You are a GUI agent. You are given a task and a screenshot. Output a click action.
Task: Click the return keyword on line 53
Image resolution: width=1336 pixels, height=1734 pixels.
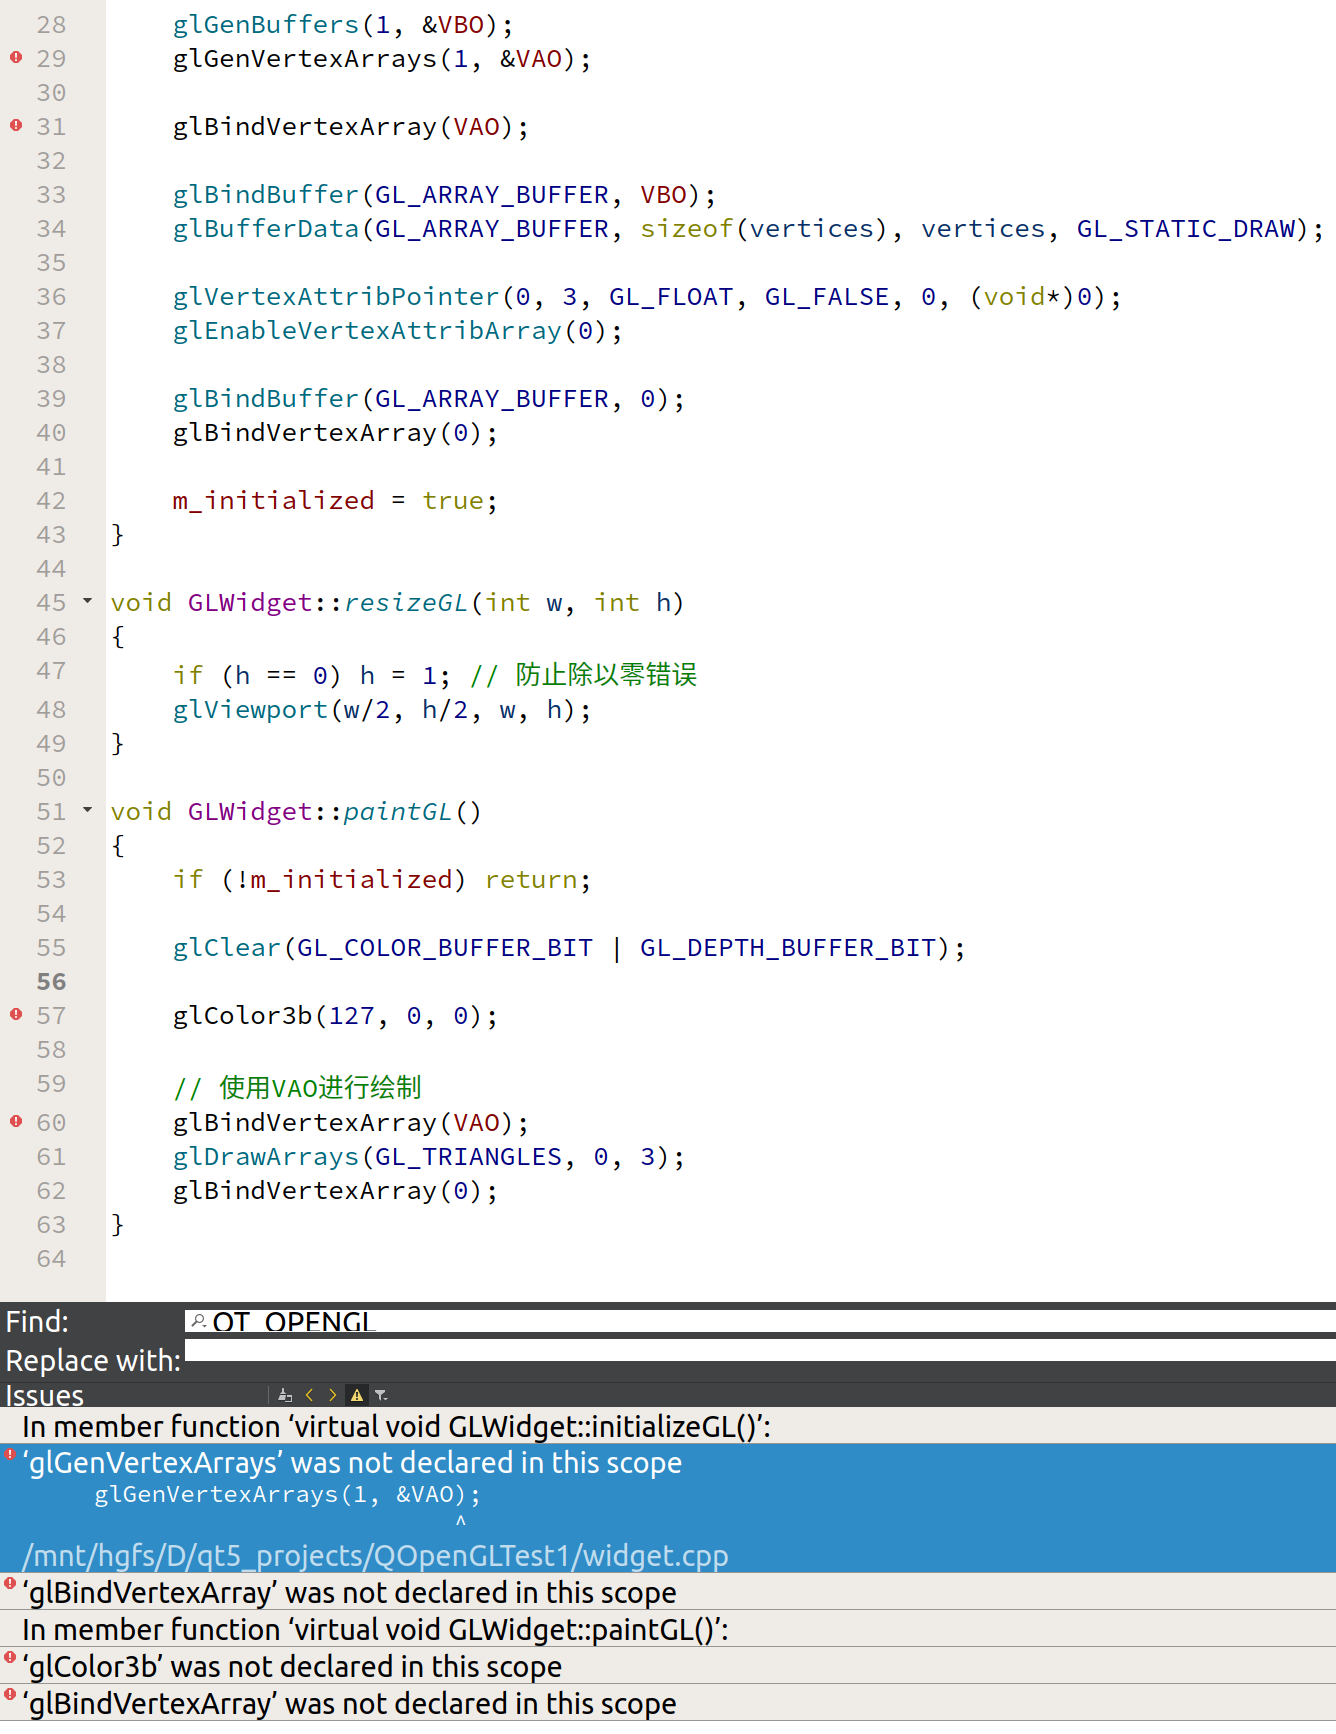pos(531,880)
